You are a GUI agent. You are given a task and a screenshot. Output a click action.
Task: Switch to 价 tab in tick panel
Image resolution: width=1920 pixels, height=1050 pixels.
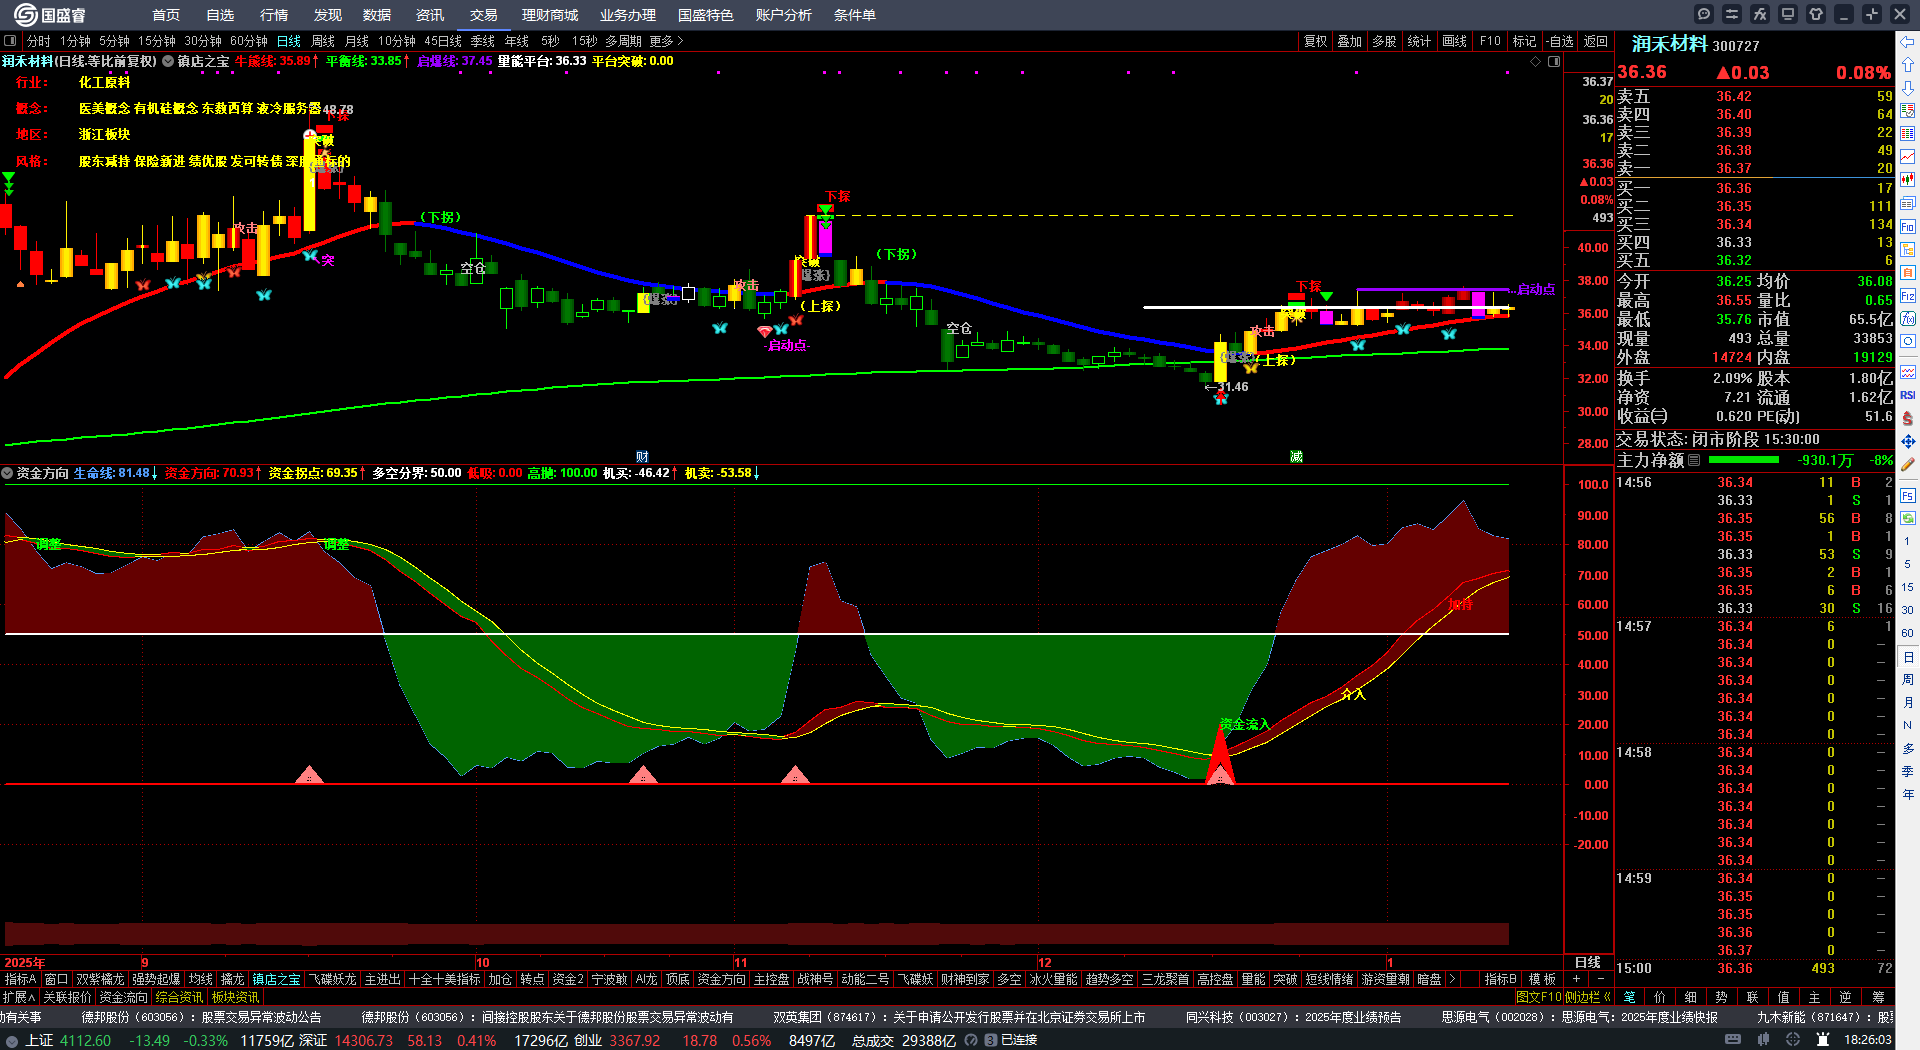point(1660,997)
